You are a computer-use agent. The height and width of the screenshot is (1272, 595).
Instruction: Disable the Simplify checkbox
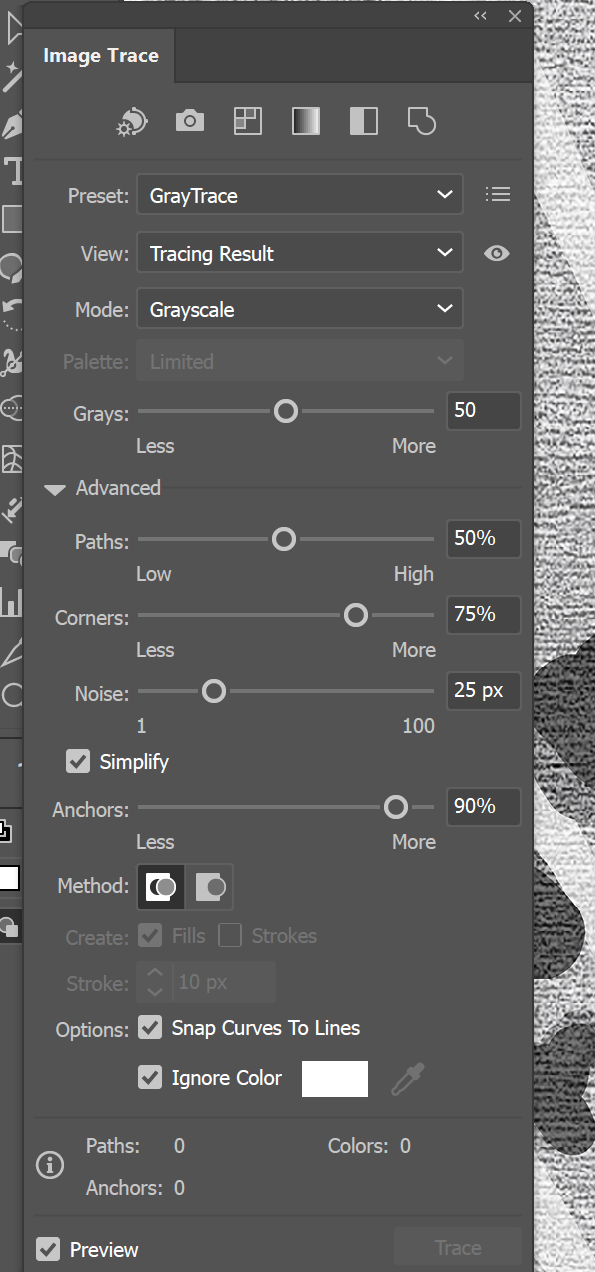pos(78,761)
